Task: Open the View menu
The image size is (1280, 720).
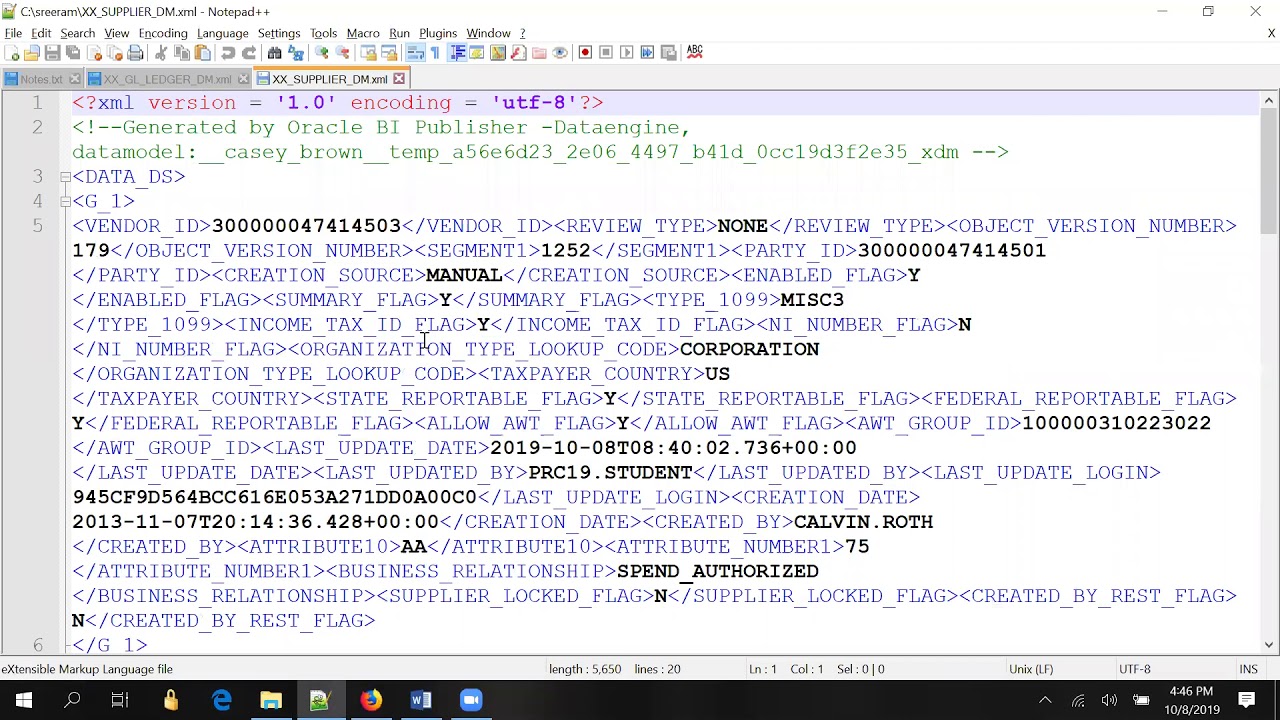Action: [x=116, y=33]
